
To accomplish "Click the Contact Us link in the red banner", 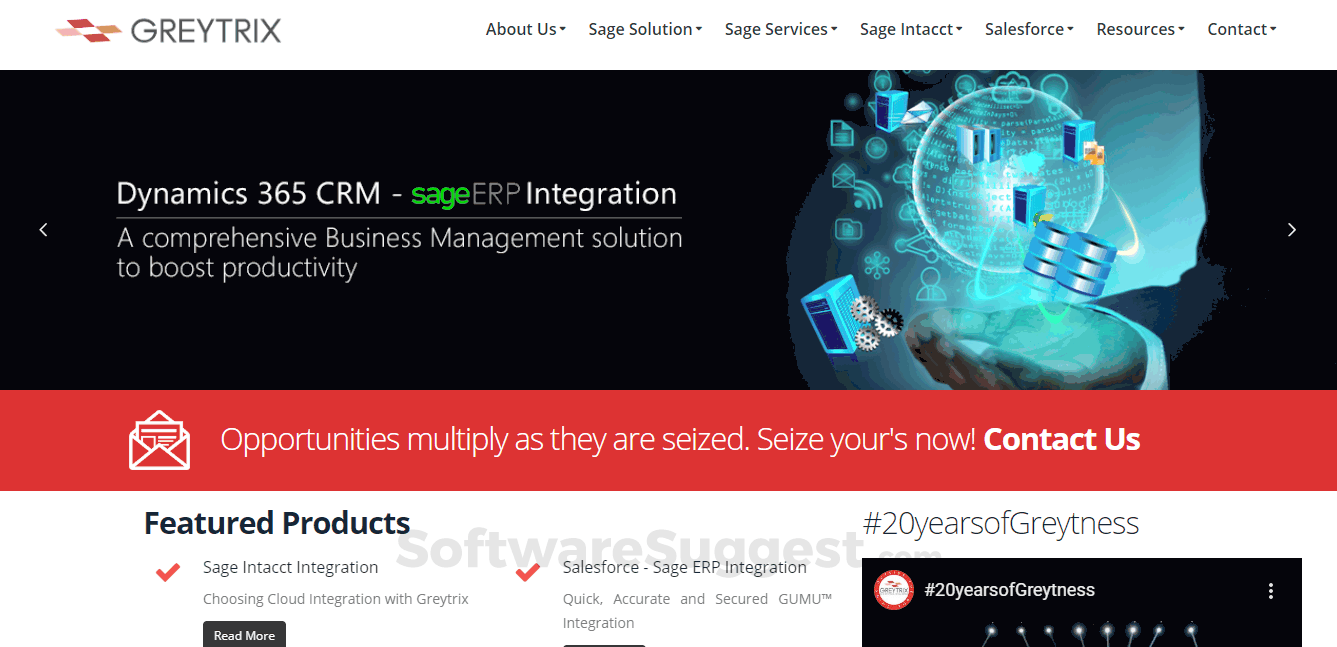I will (1062, 438).
